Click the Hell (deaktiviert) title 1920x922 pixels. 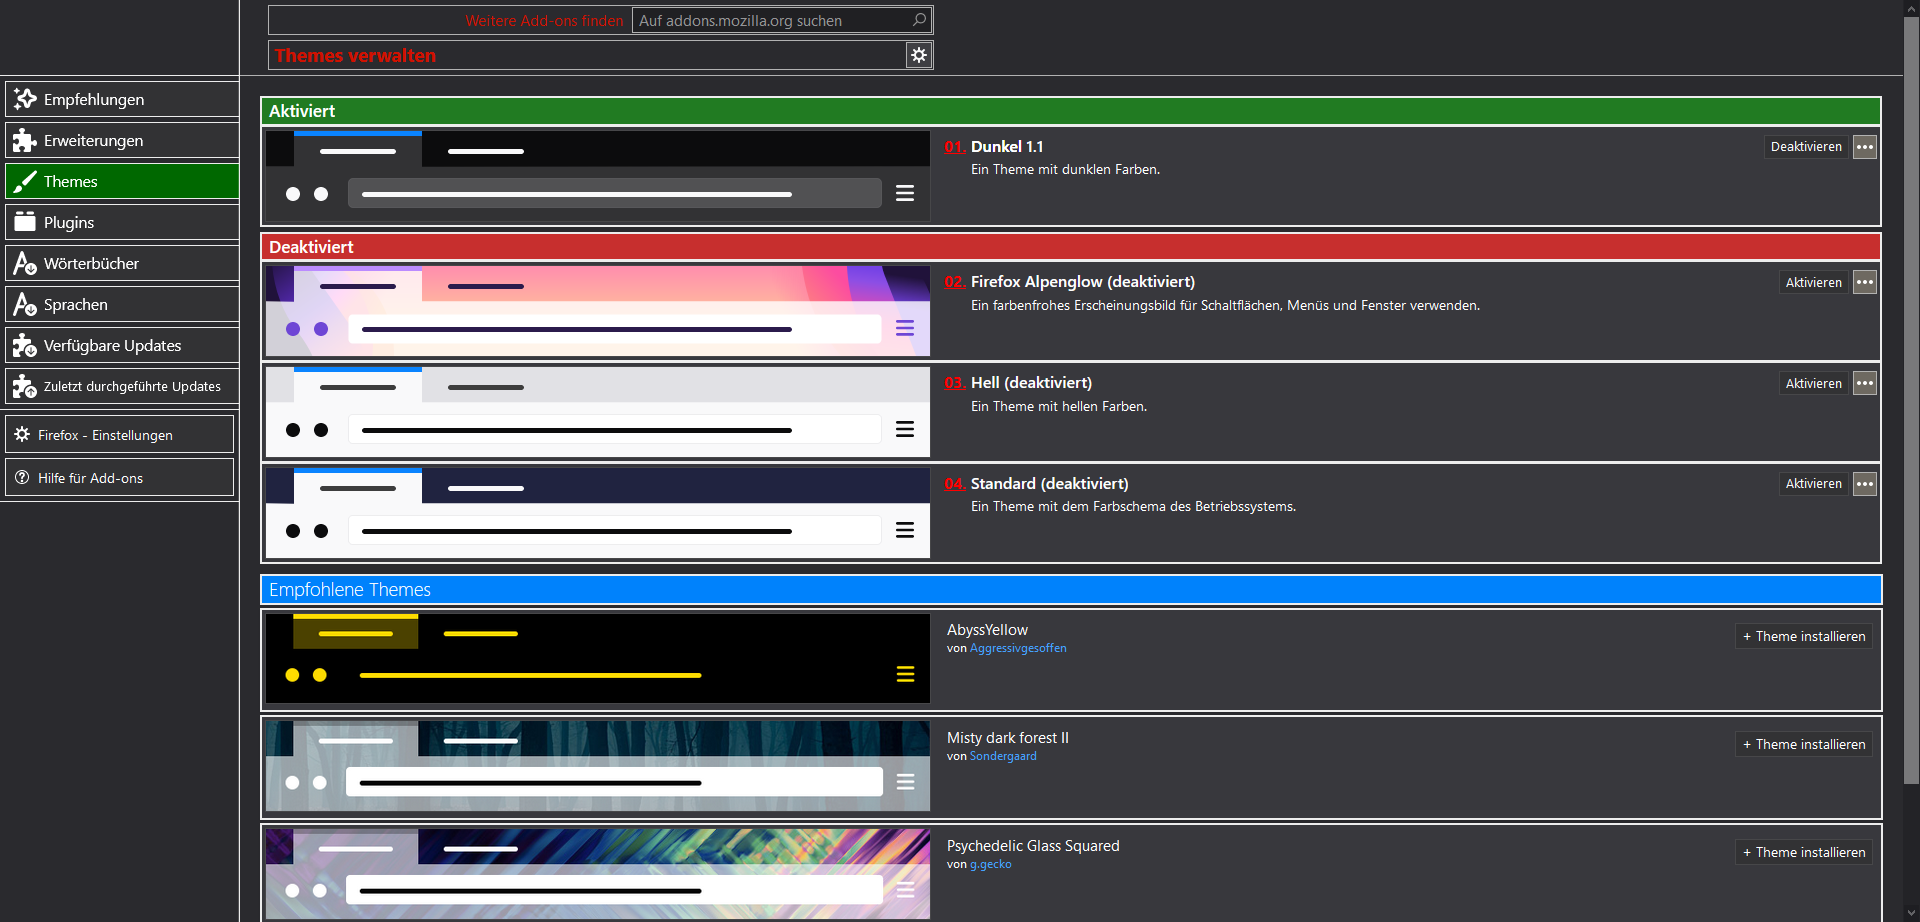pyautogui.click(x=1031, y=383)
